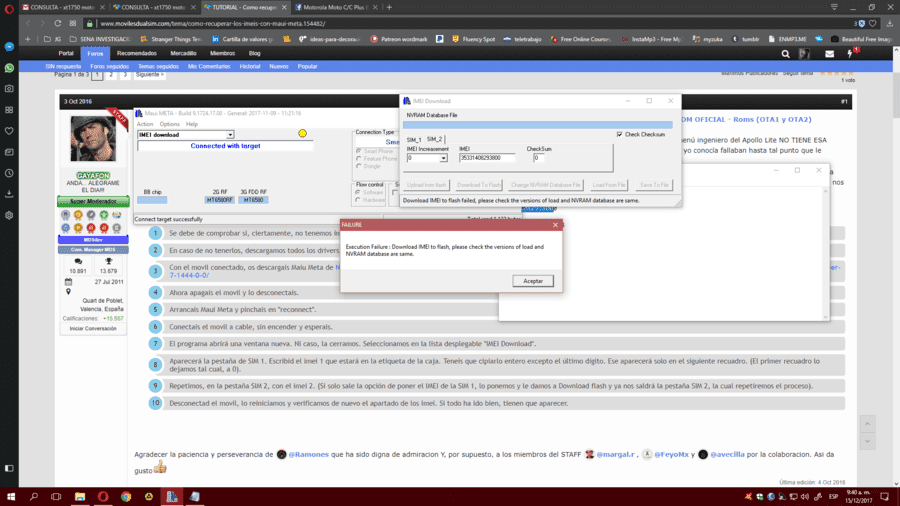900x506 pixels.
Task: Open Options menu in Maui META
Action: 169,124
